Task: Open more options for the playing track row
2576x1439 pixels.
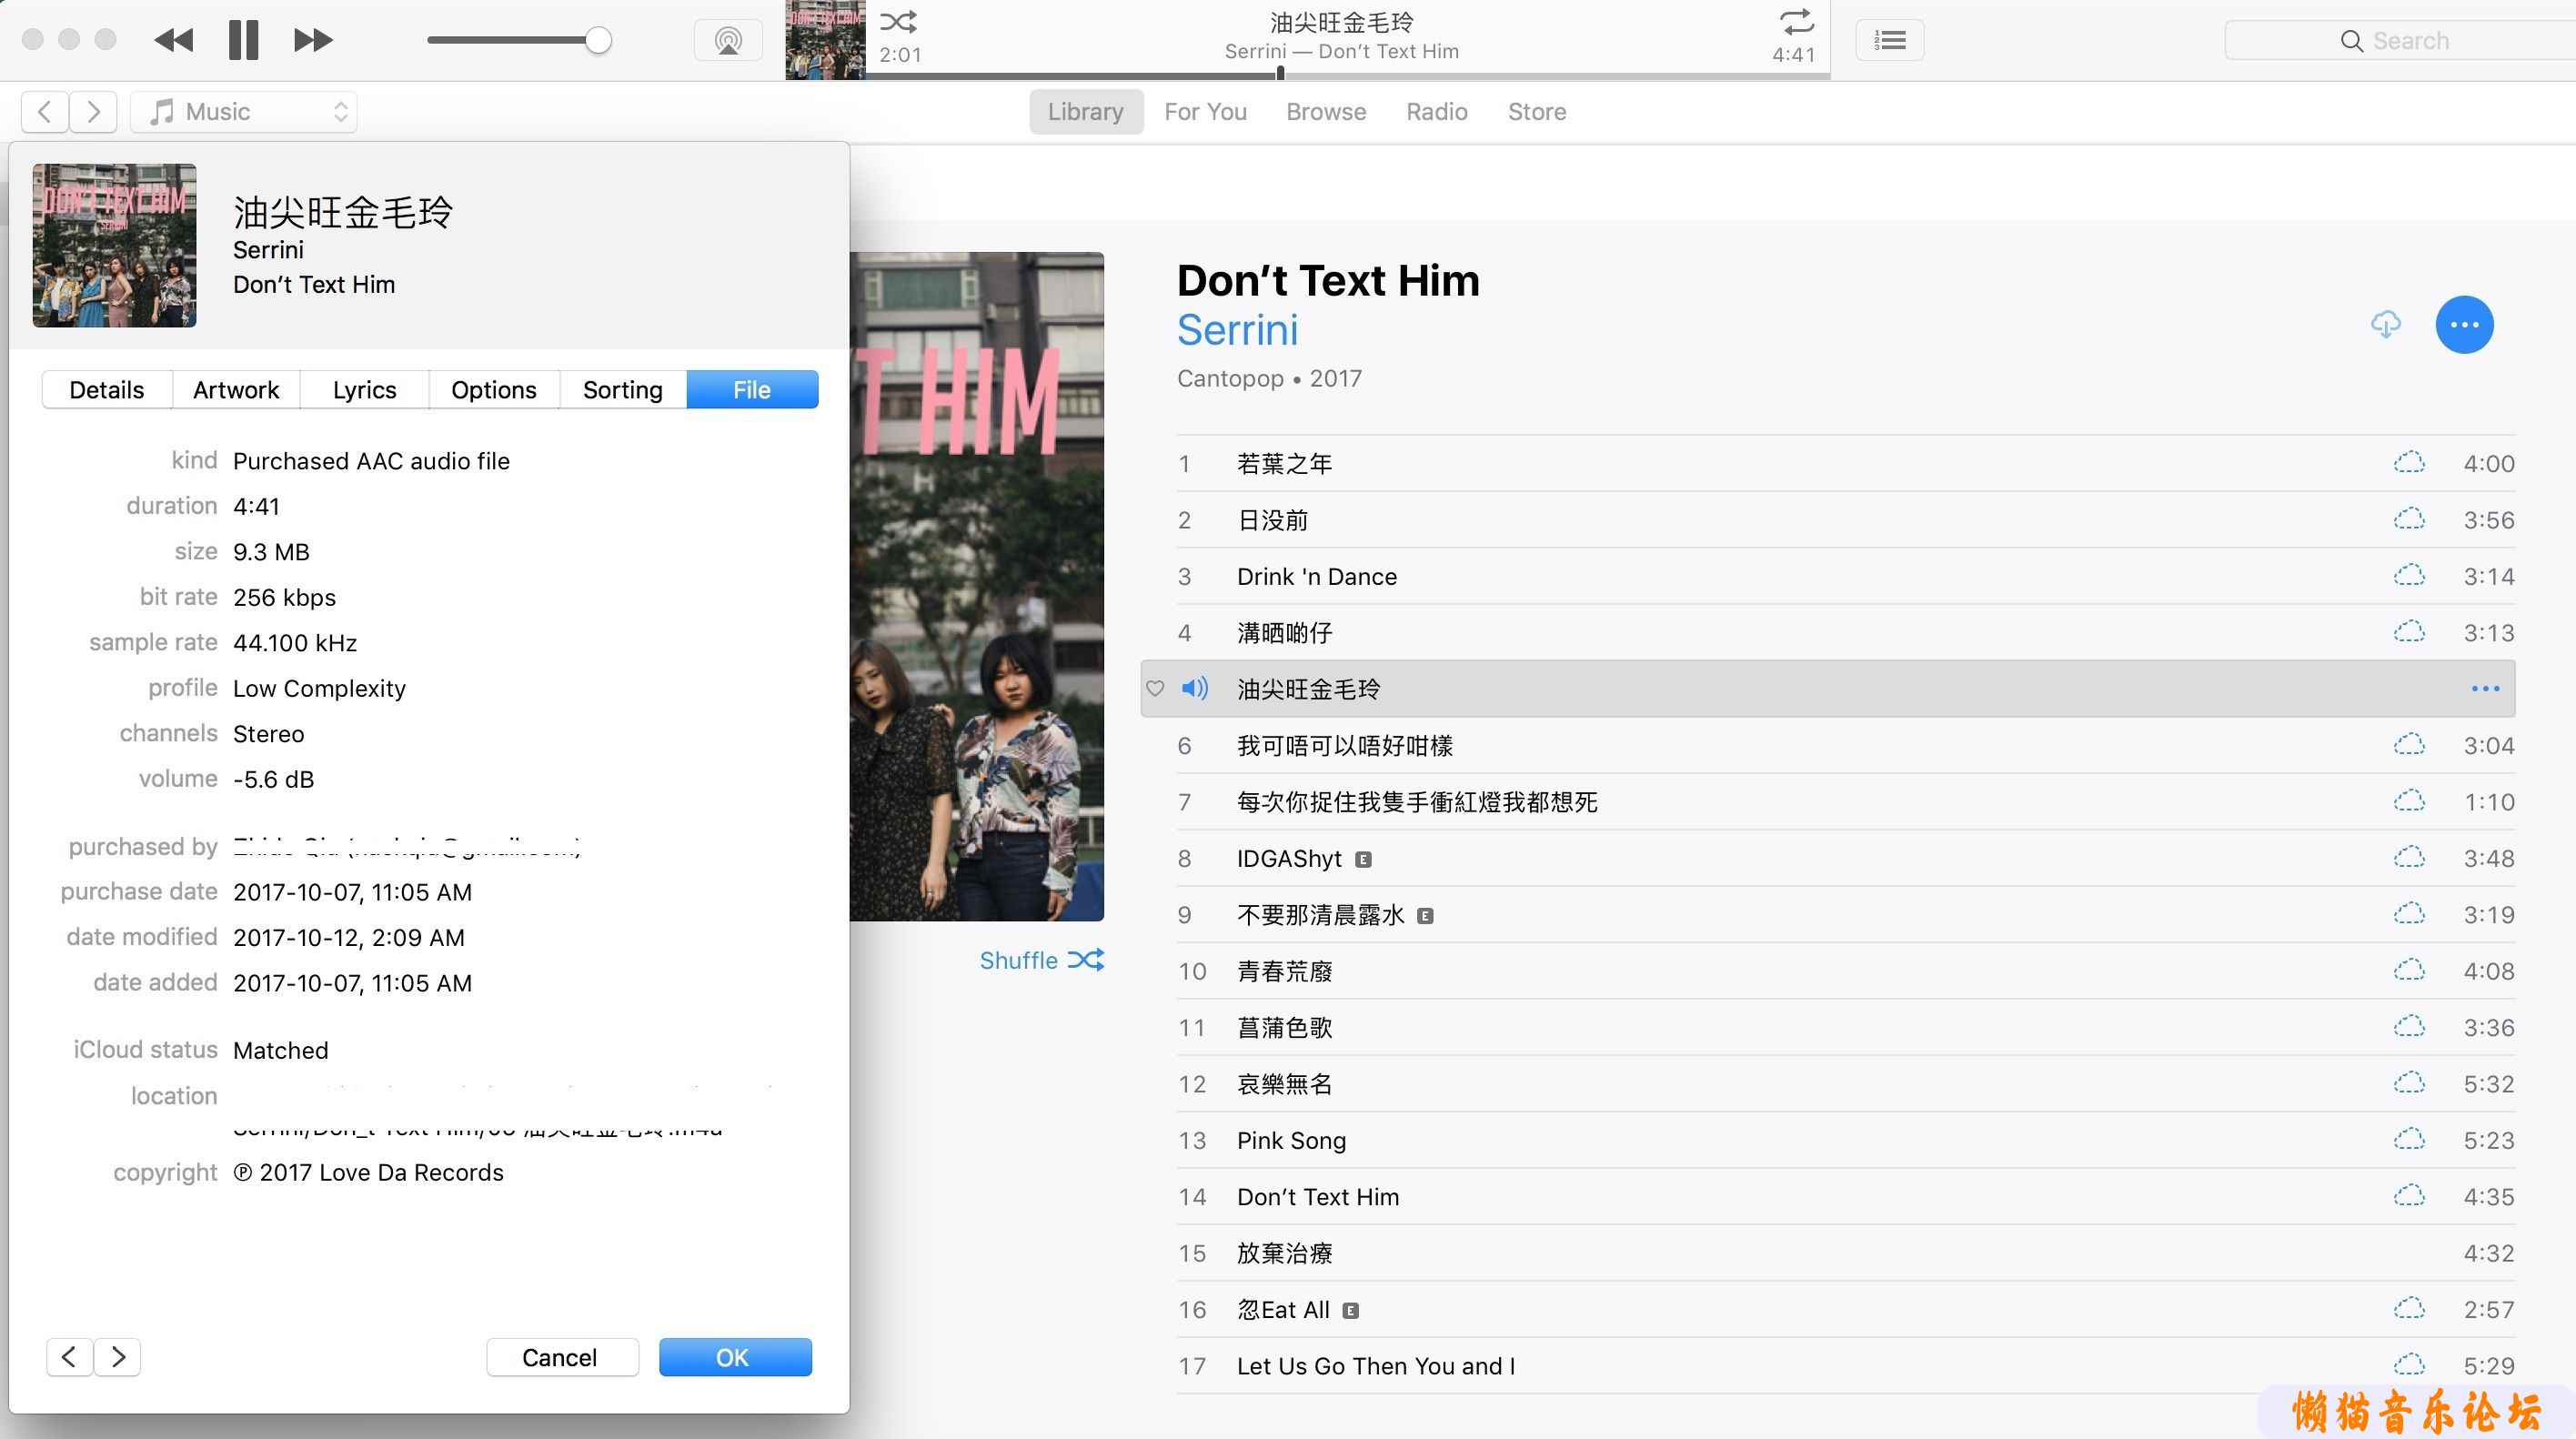Action: tap(2485, 688)
